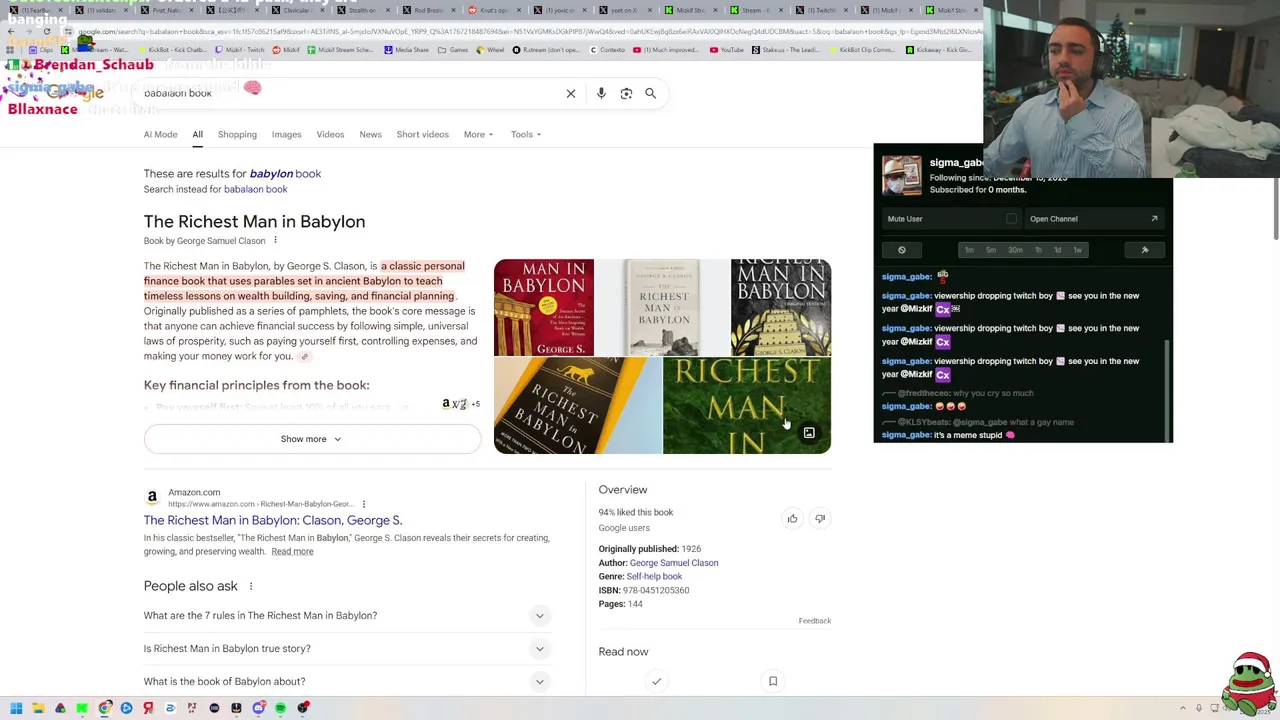Click Read more in Amazon snippet

pyautogui.click(x=292, y=552)
